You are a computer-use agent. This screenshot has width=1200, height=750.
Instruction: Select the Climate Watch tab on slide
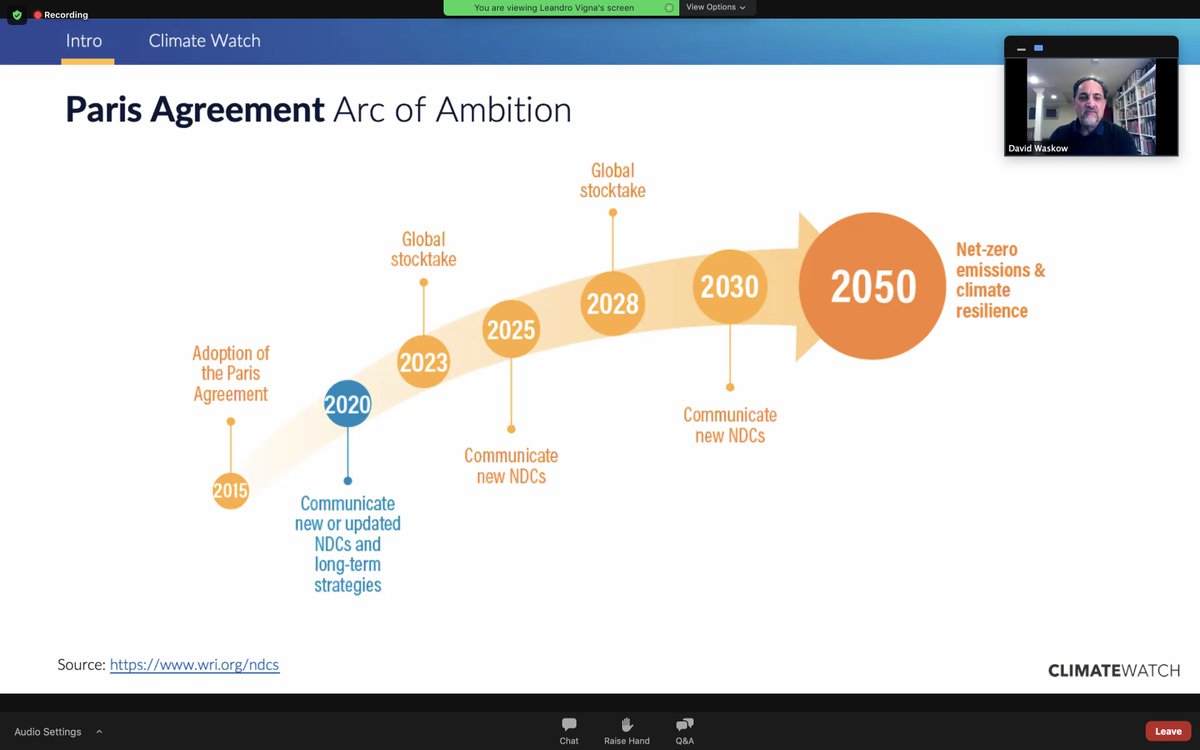coord(205,41)
